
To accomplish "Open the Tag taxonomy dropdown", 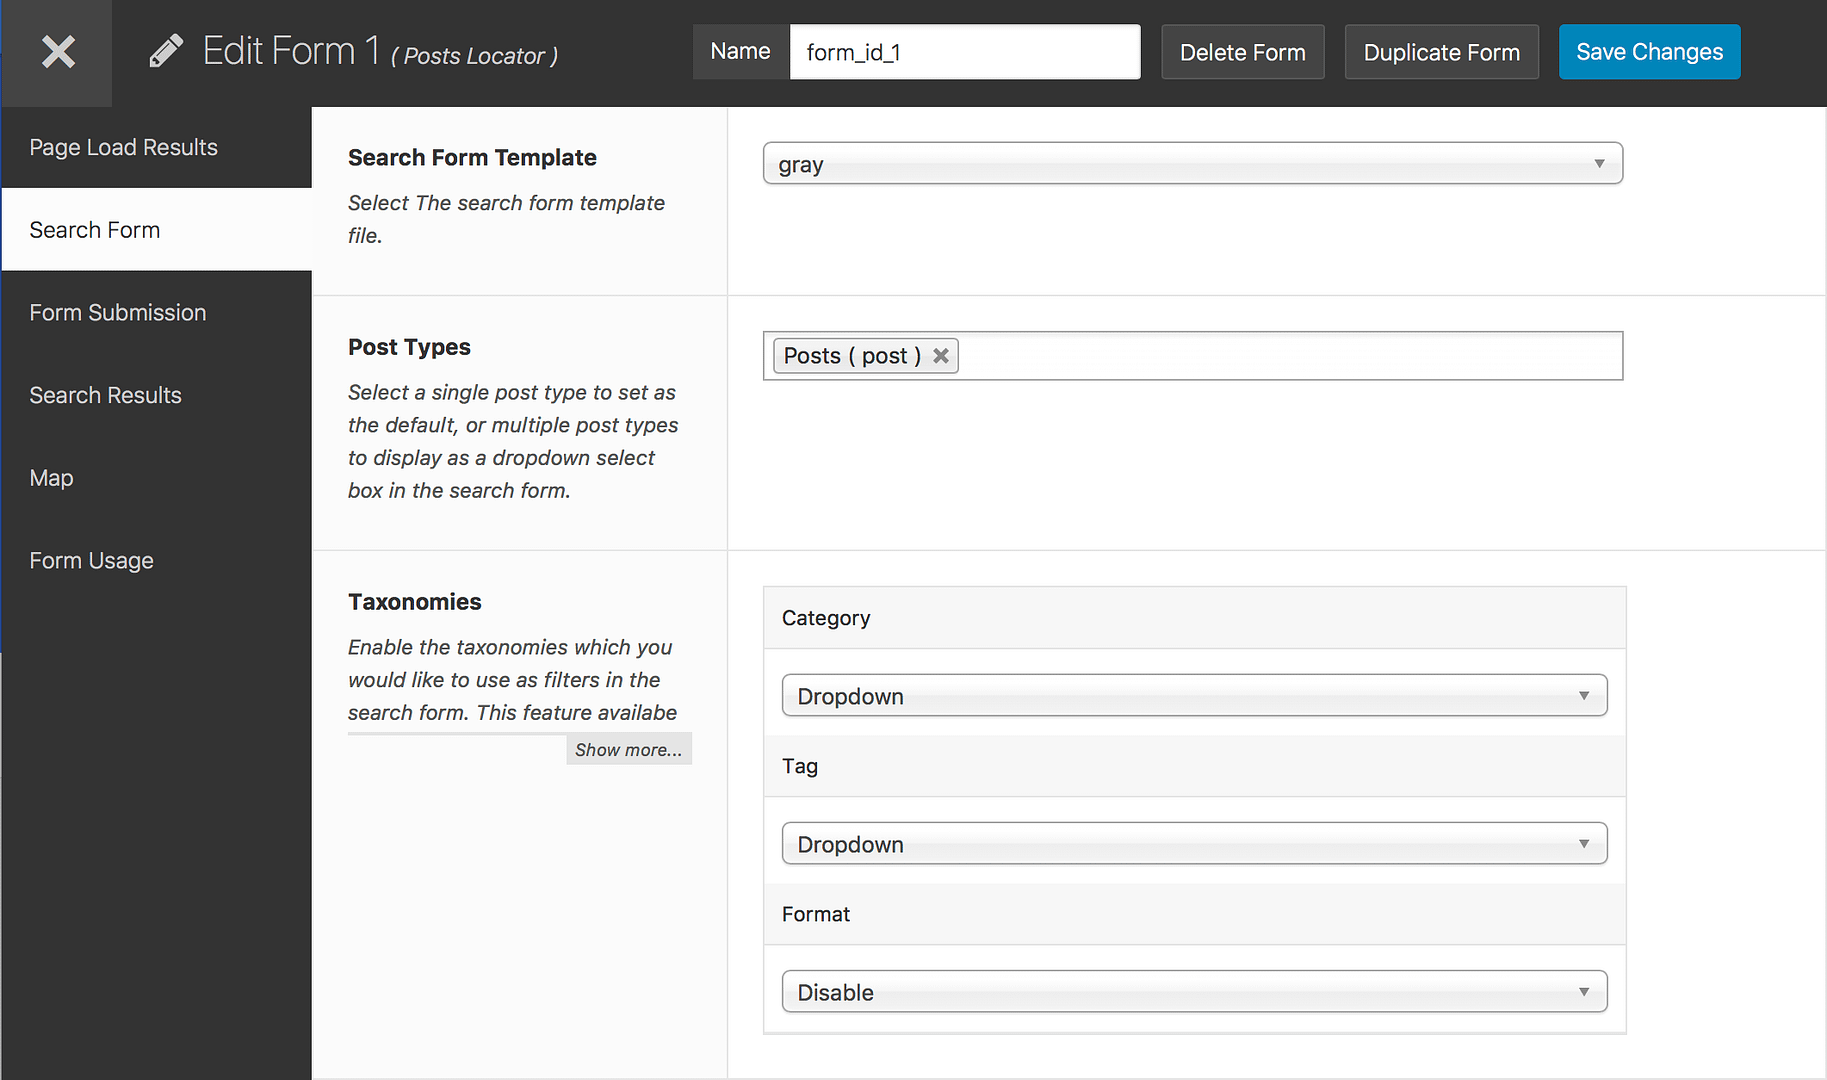I will click(1194, 844).
